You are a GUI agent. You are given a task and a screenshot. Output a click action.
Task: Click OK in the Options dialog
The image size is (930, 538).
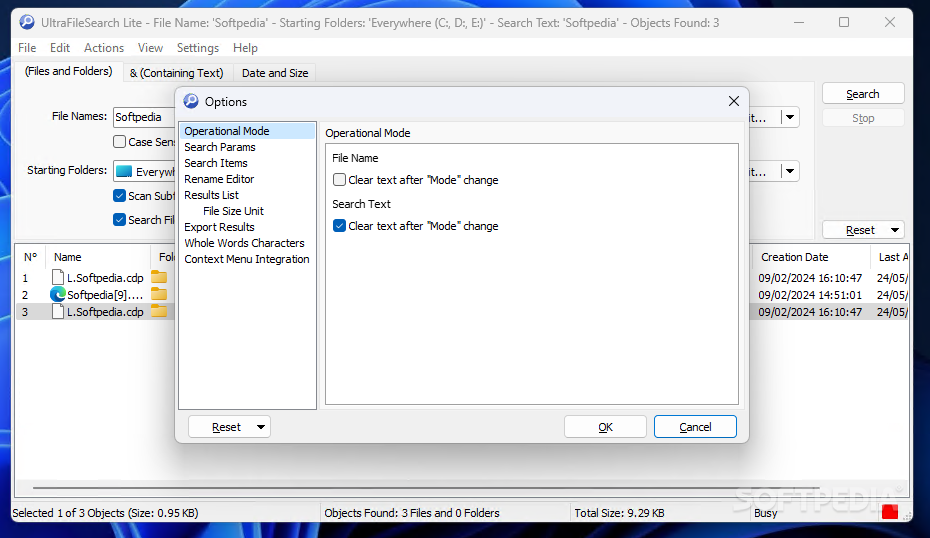(605, 427)
